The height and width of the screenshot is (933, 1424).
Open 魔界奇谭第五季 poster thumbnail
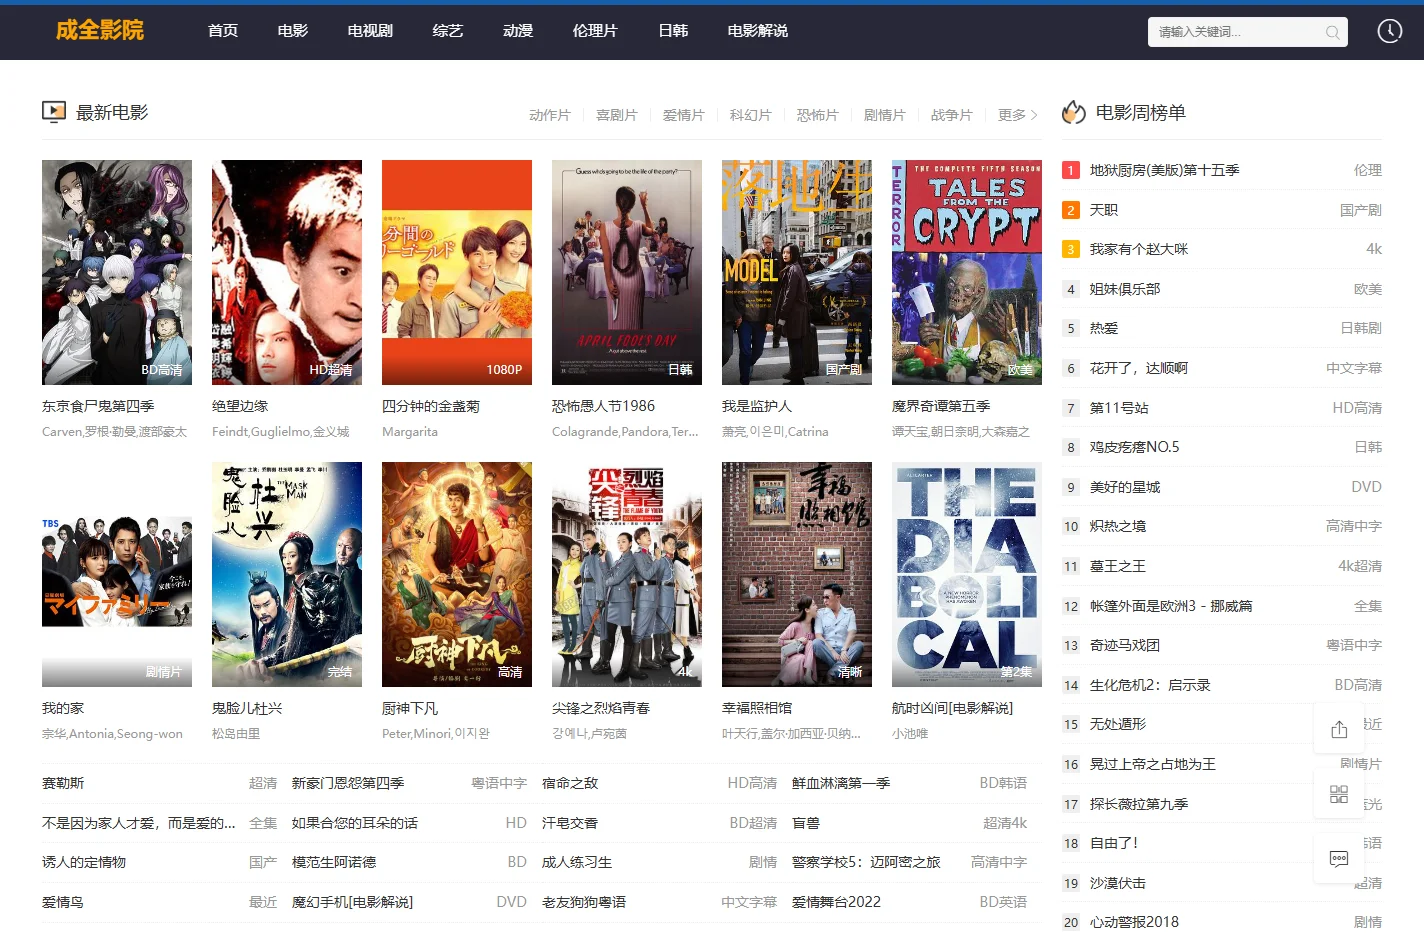(x=967, y=272)
